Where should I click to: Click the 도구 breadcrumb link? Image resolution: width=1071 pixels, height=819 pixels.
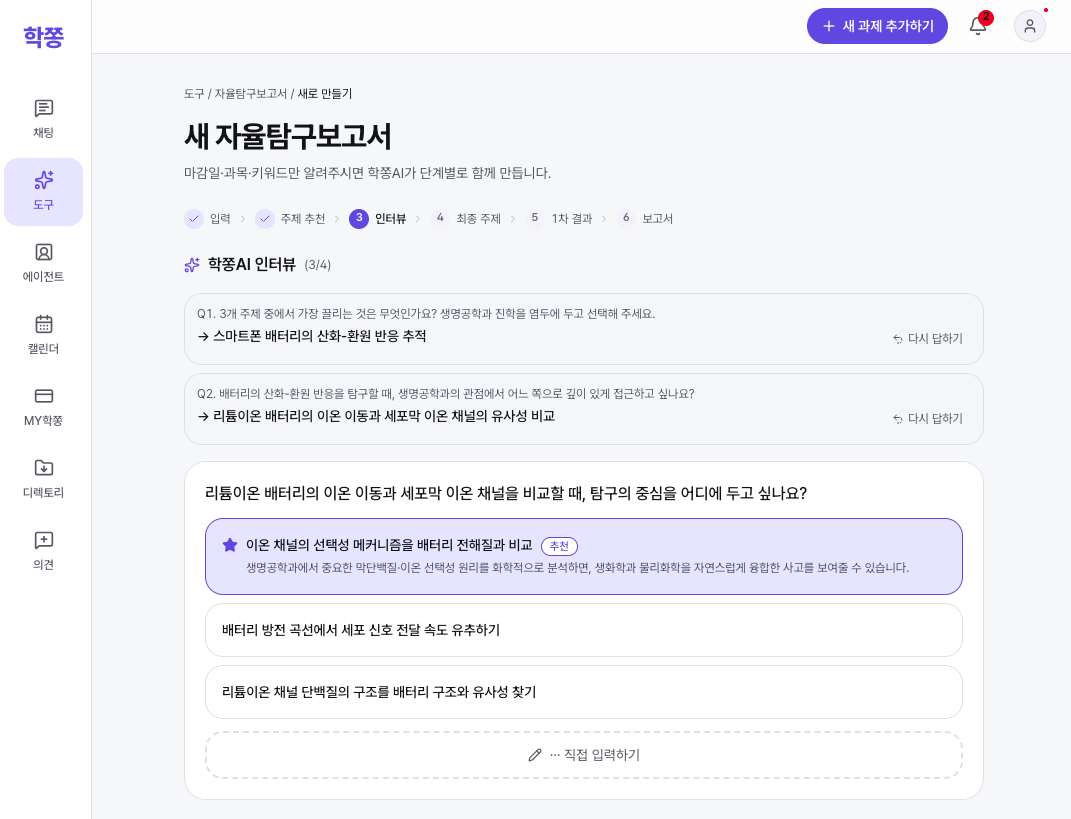point(194,94)
